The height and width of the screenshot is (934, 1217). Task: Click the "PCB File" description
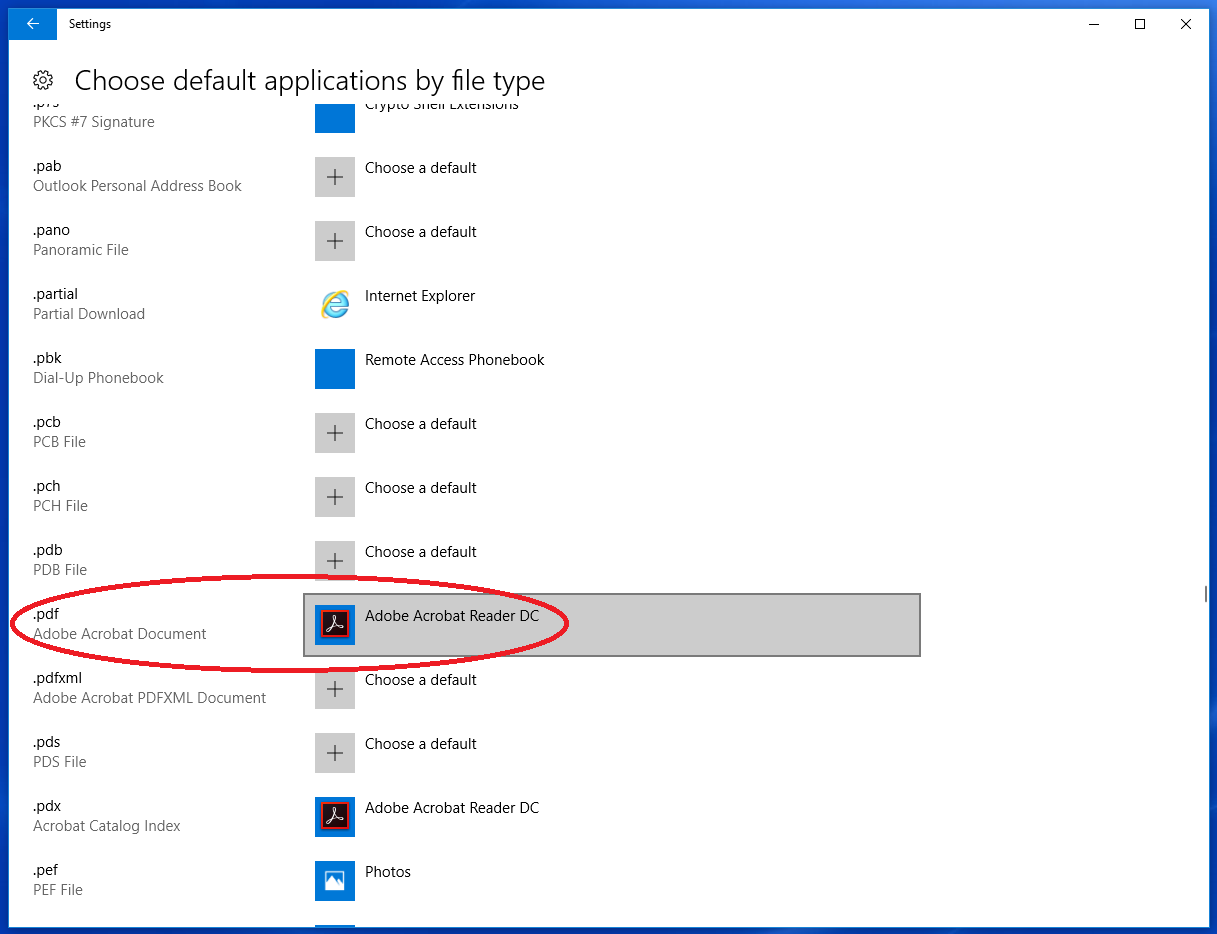[x=59, y=442]
